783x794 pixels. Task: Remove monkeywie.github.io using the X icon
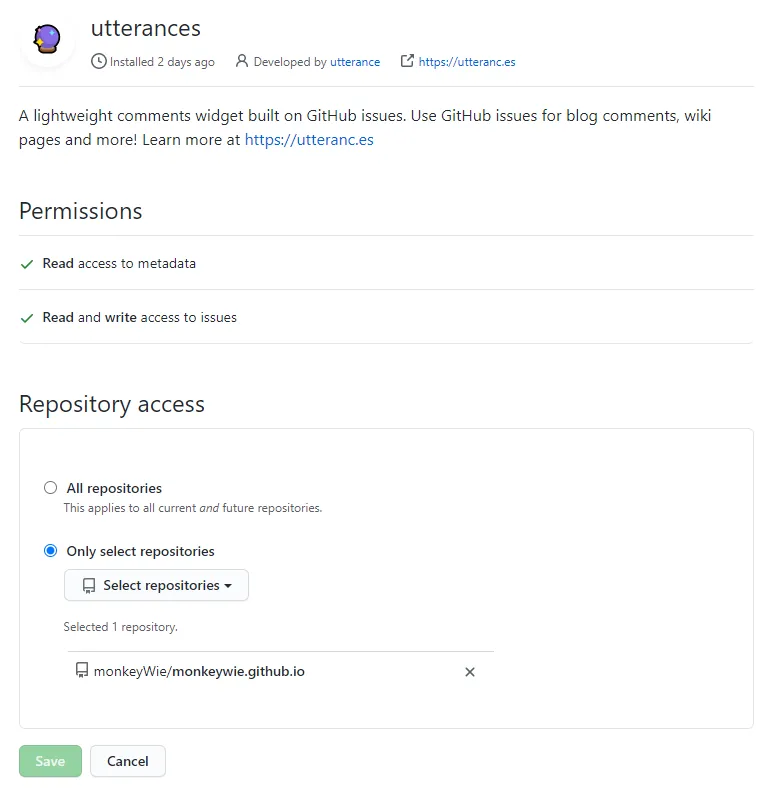(x=470, y=672)
